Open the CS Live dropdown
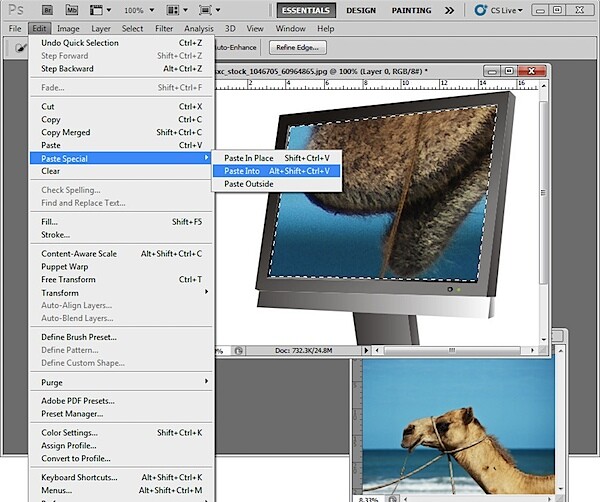Screen dimensions: 600x502 click(x=499, y=10)
